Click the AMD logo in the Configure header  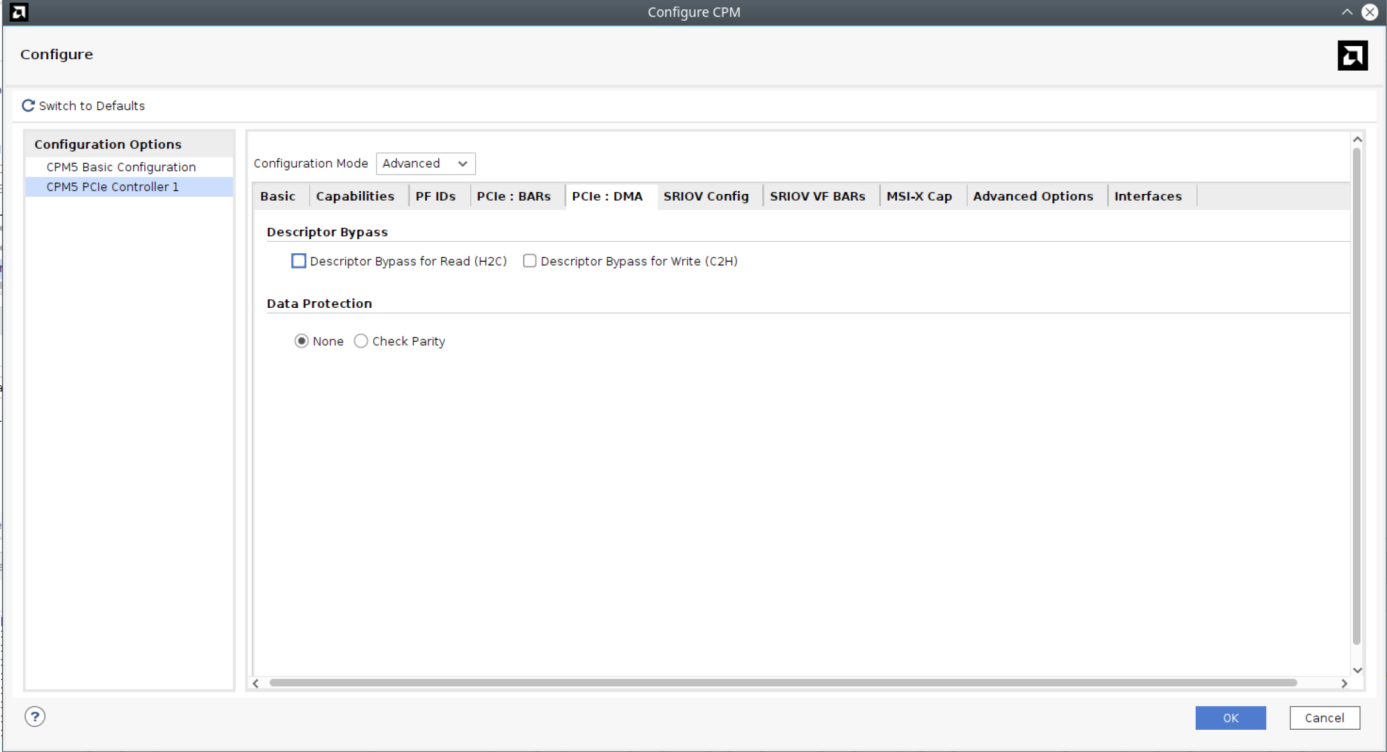tap(1352, 56)
